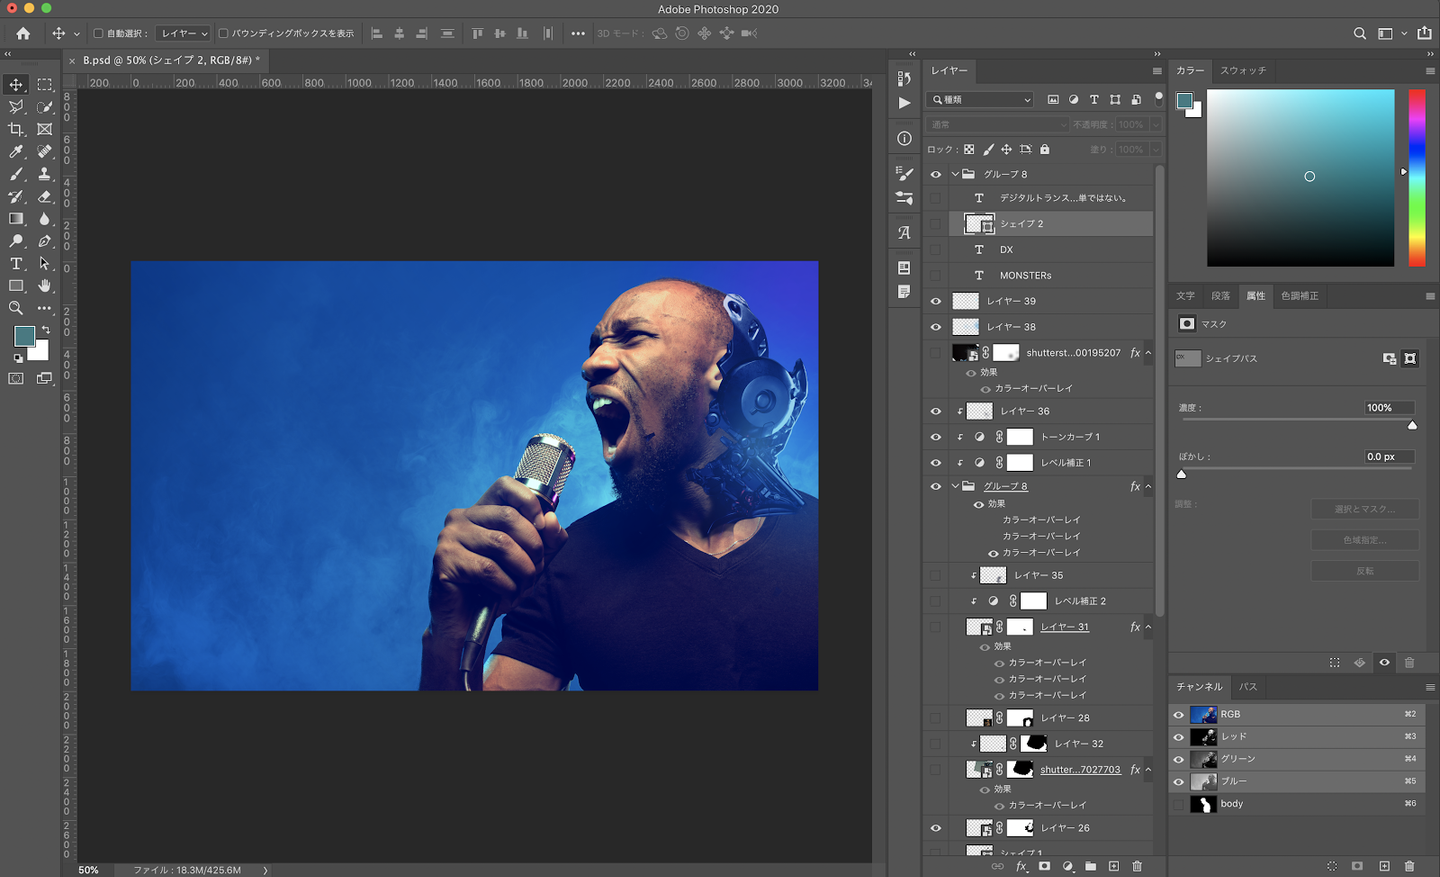Viewport: 1440px width, 877px height.
Task: Click the Delete layer trash icon
Action: [1137, 866]
